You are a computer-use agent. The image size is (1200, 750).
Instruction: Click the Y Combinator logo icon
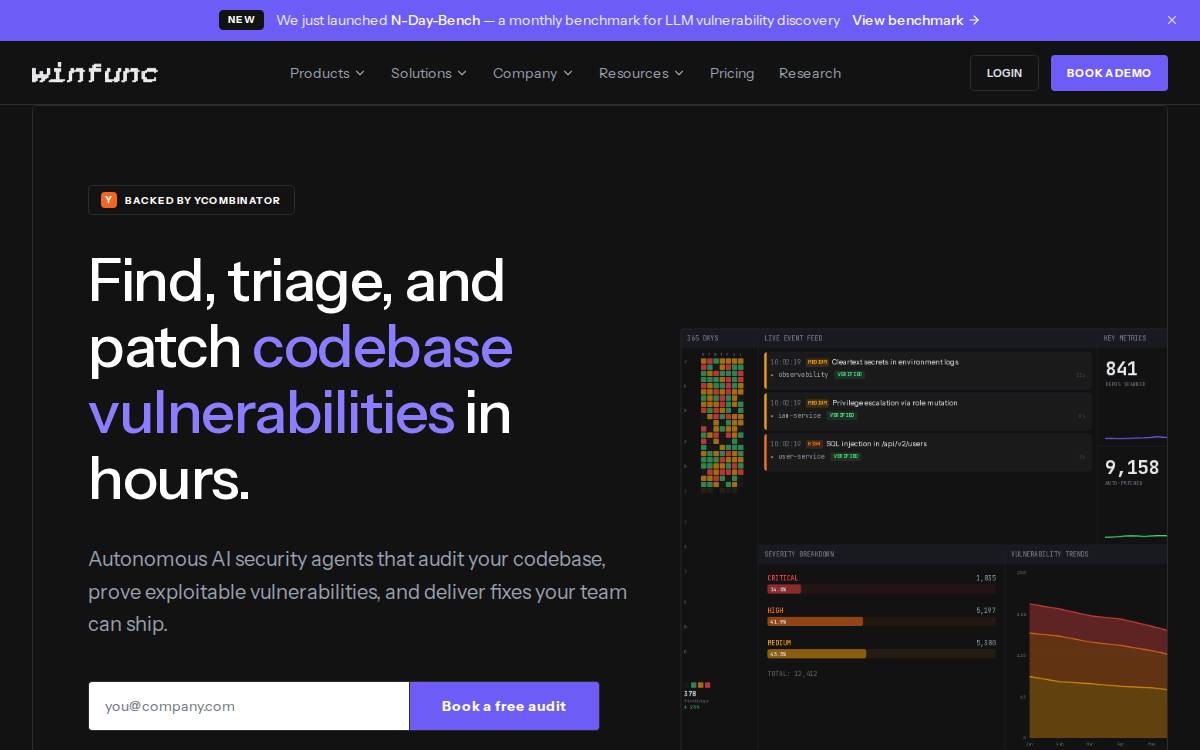(109, 200)
